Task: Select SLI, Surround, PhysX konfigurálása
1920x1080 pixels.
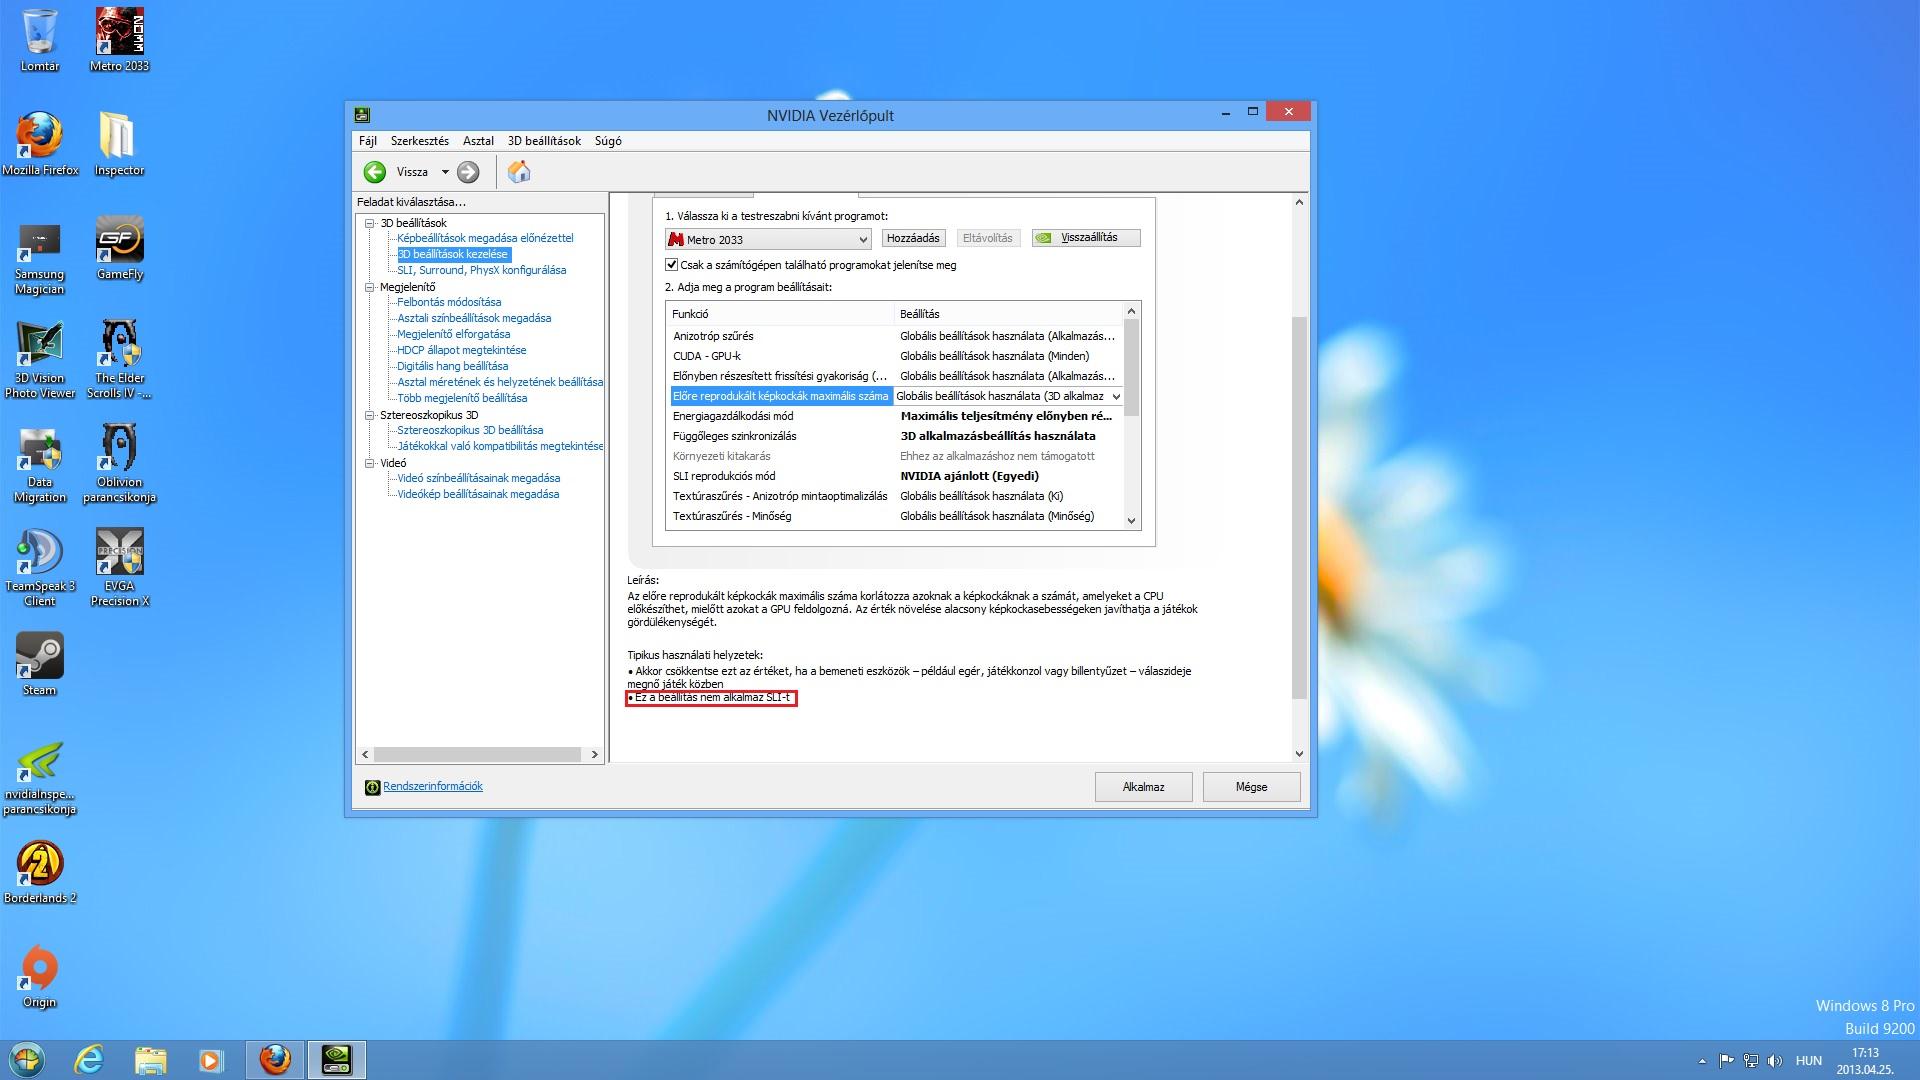Action: 482,270
